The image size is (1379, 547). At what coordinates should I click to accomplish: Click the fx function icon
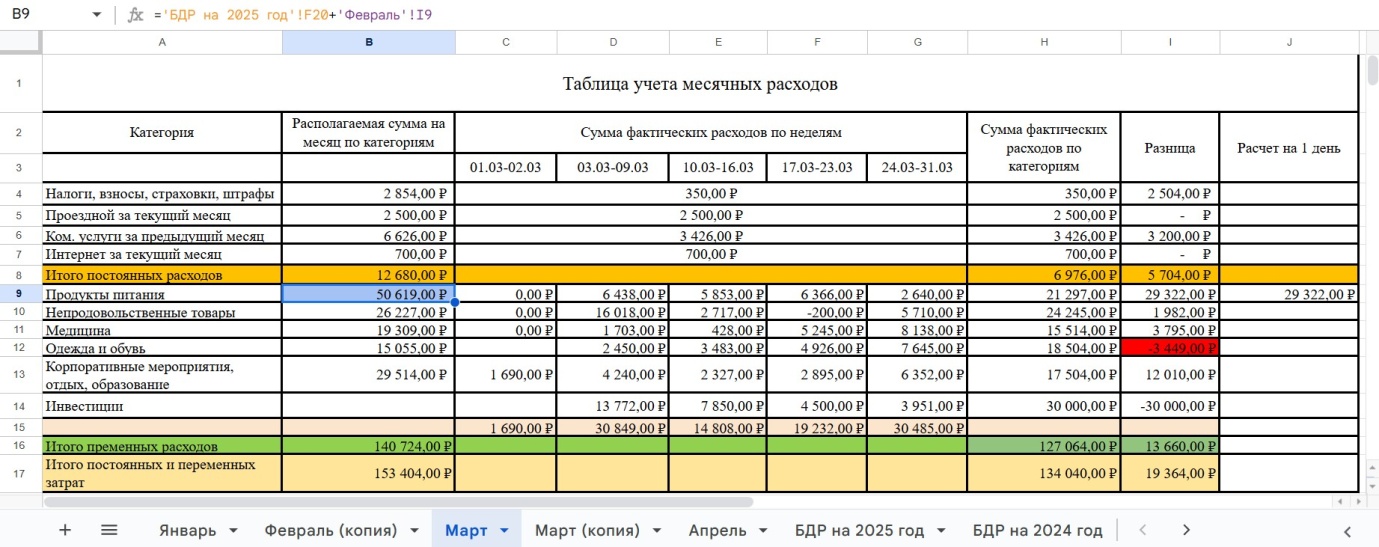[x=136, y=15]
